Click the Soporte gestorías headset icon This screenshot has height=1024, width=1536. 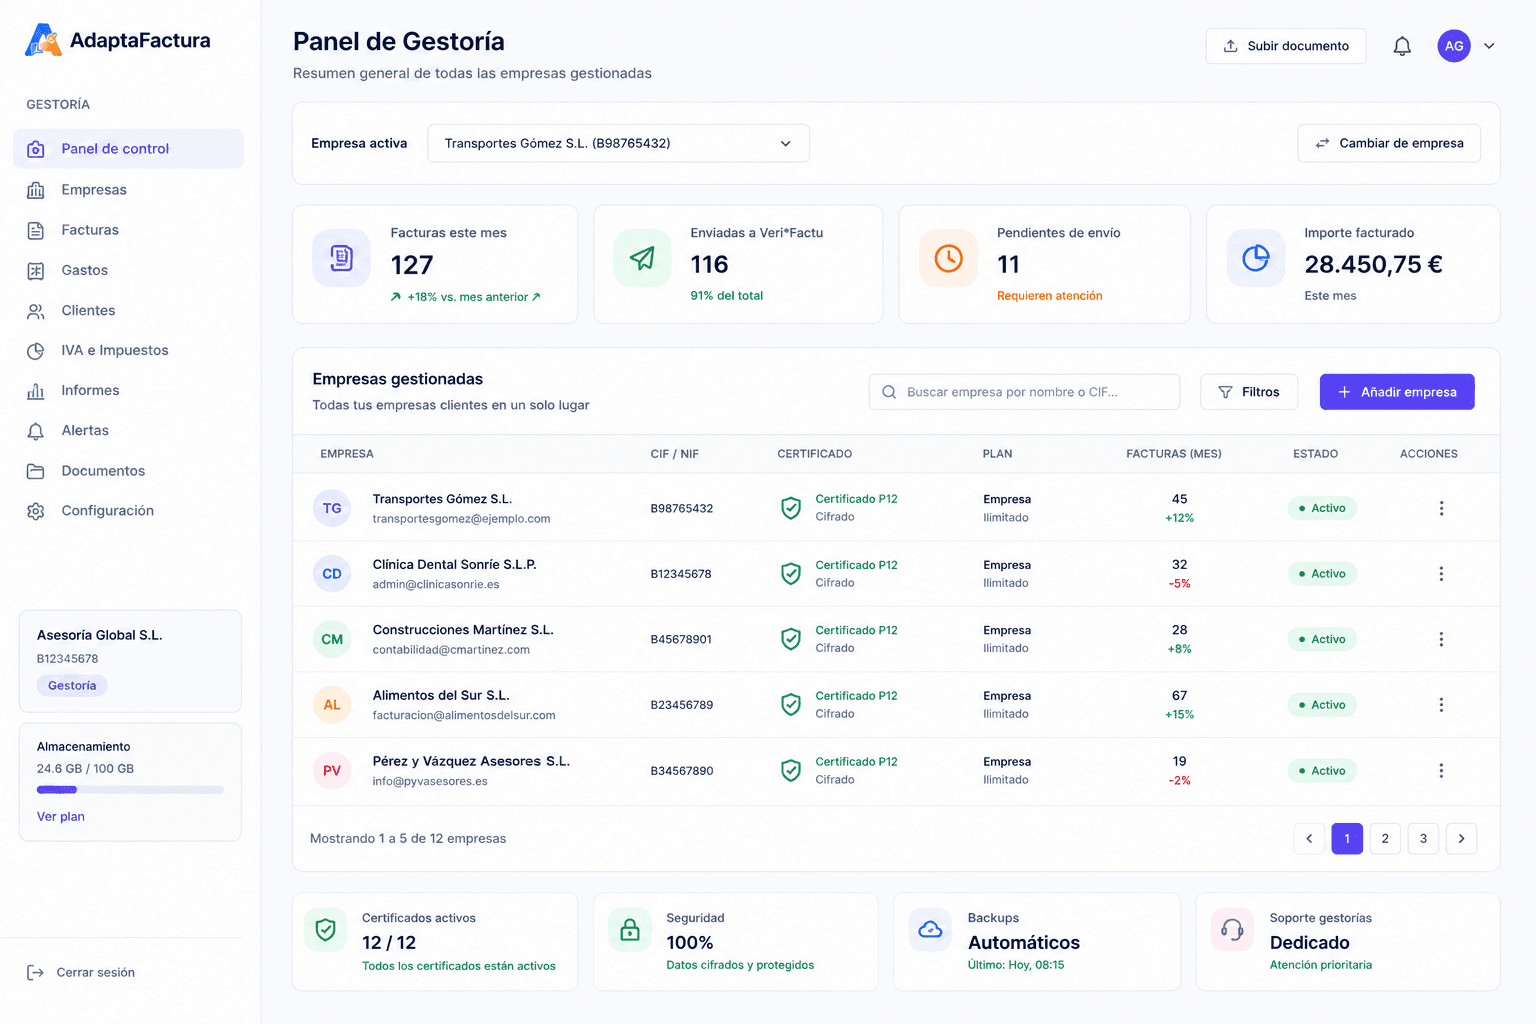[1232, 930]
